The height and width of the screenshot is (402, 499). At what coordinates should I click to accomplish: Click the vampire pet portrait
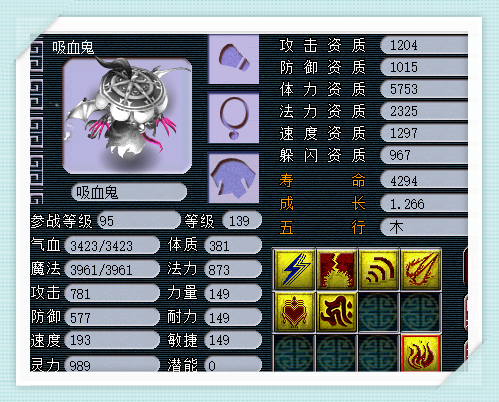[127, 116]
